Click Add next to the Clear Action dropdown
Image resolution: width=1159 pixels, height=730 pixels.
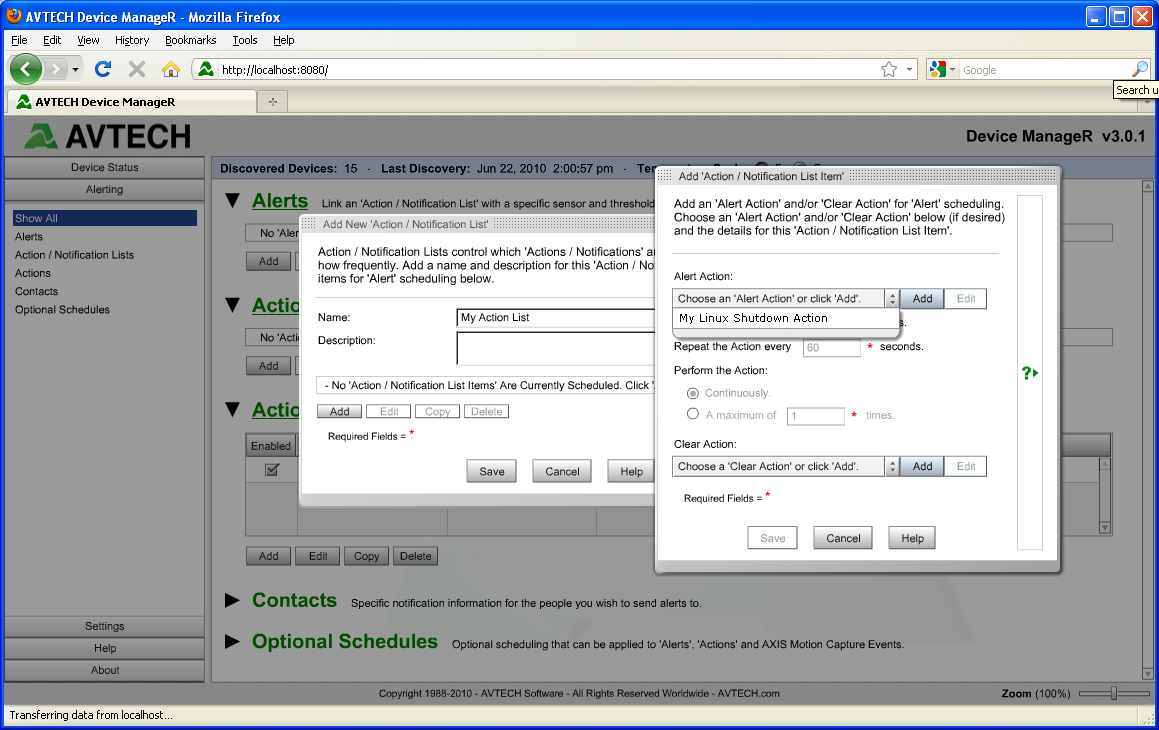(x=922, y=466)
